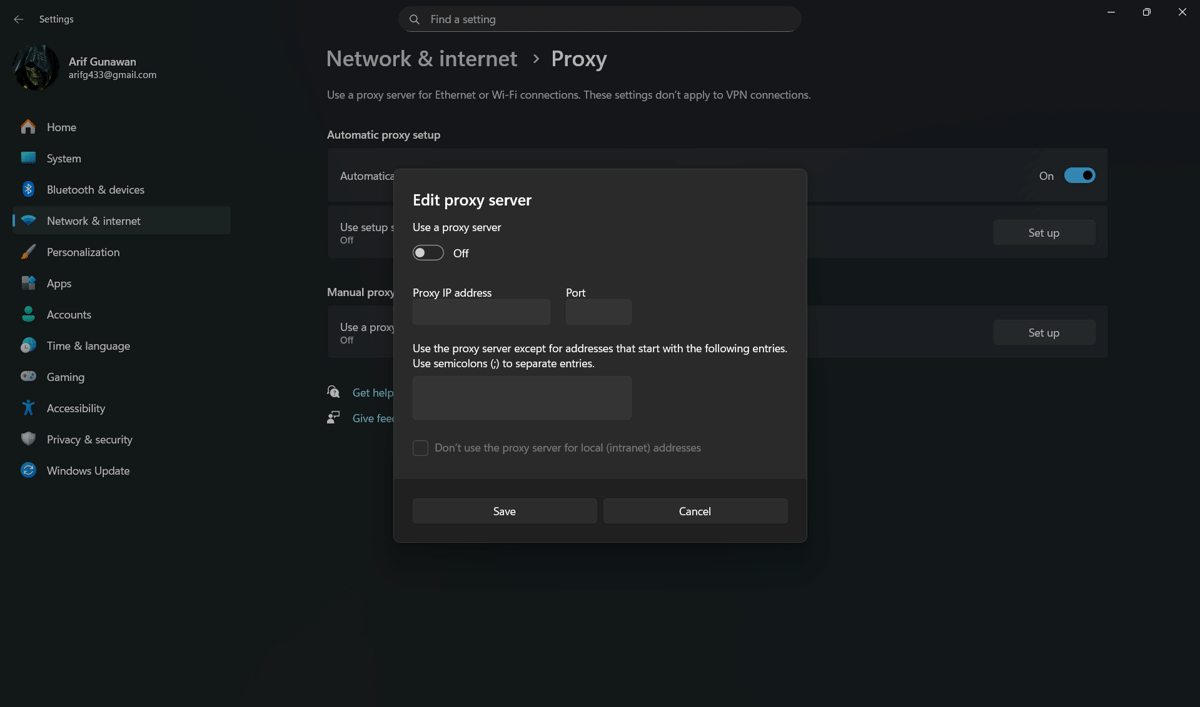
Task: Click the Proxy IP address field
Action: click(481, 312)
